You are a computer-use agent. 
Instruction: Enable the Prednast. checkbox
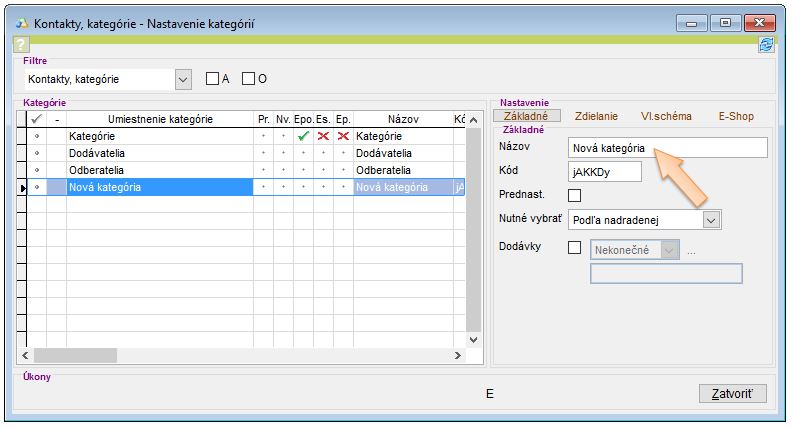pos(574,195)
